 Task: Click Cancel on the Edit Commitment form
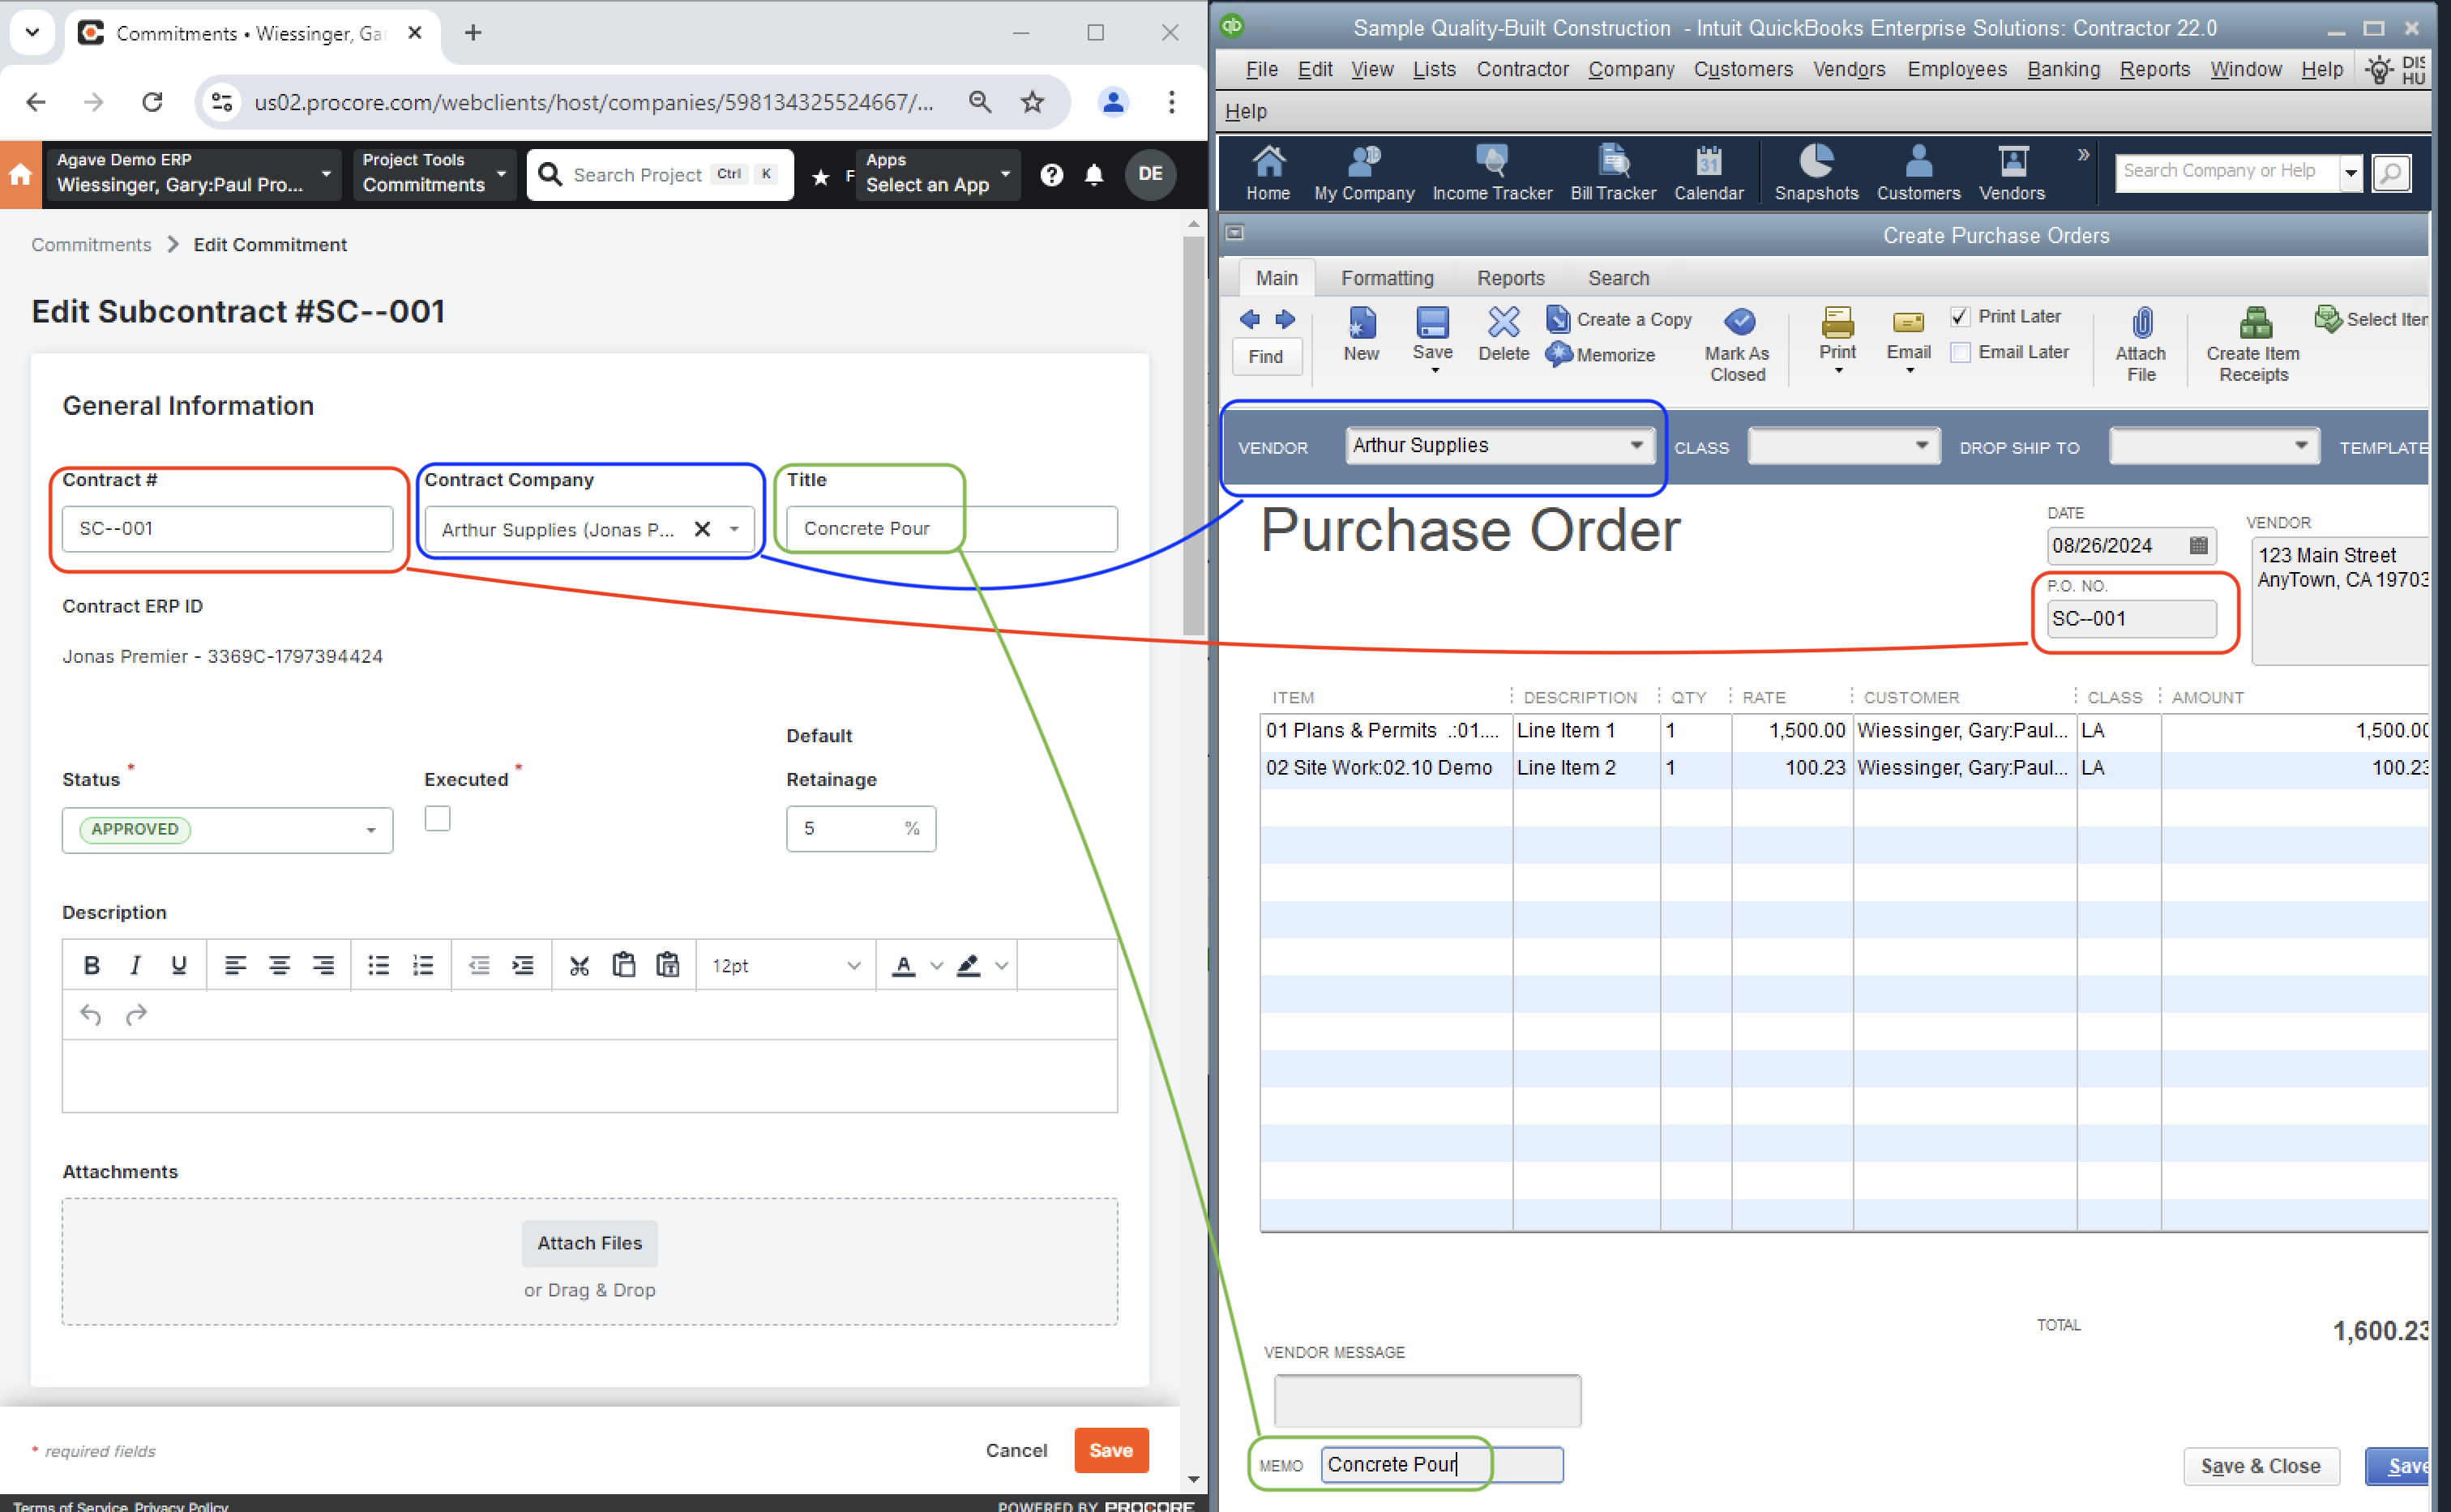tap(1017, 1449)
